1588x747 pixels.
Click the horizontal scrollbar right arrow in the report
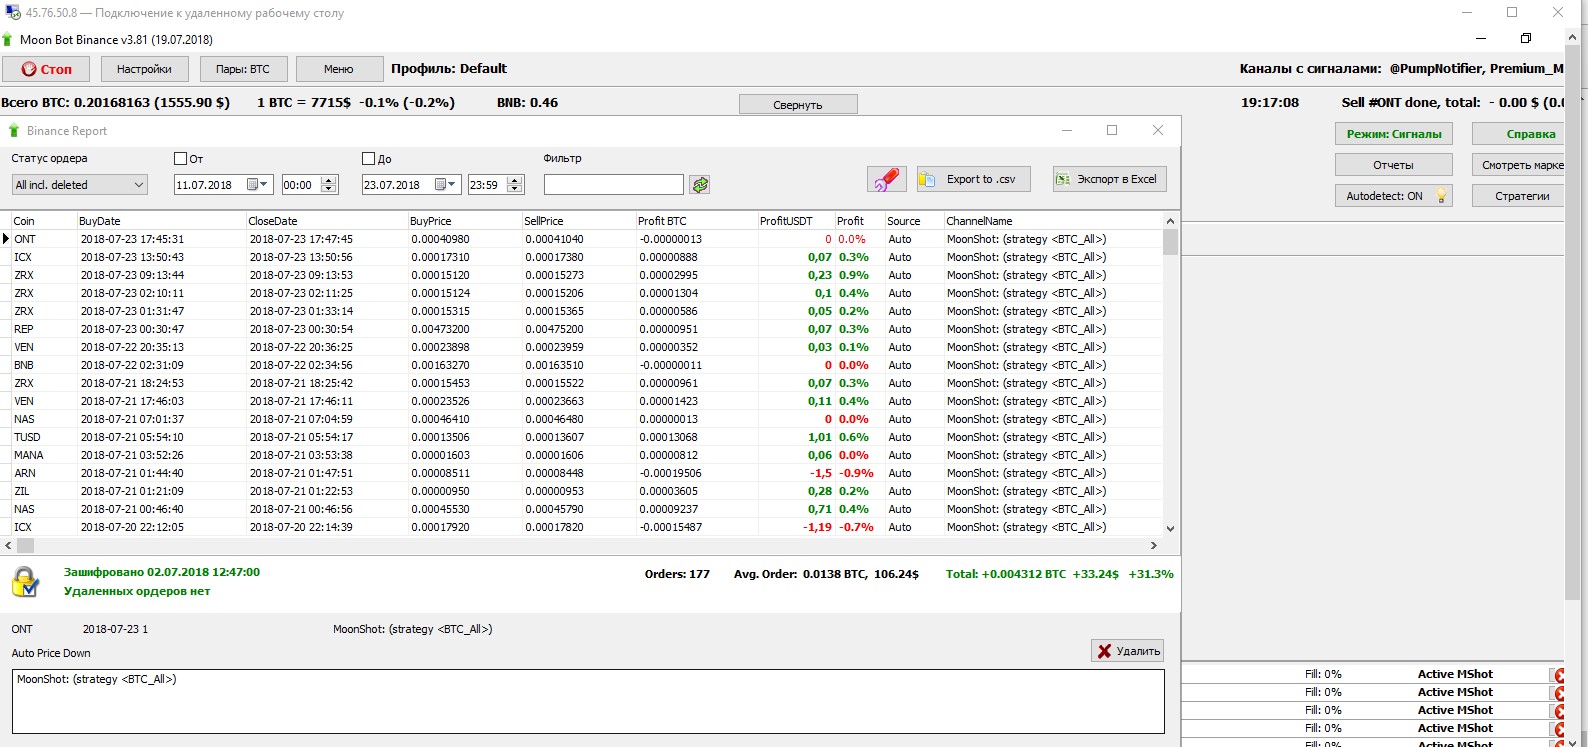pos(1153,546)
